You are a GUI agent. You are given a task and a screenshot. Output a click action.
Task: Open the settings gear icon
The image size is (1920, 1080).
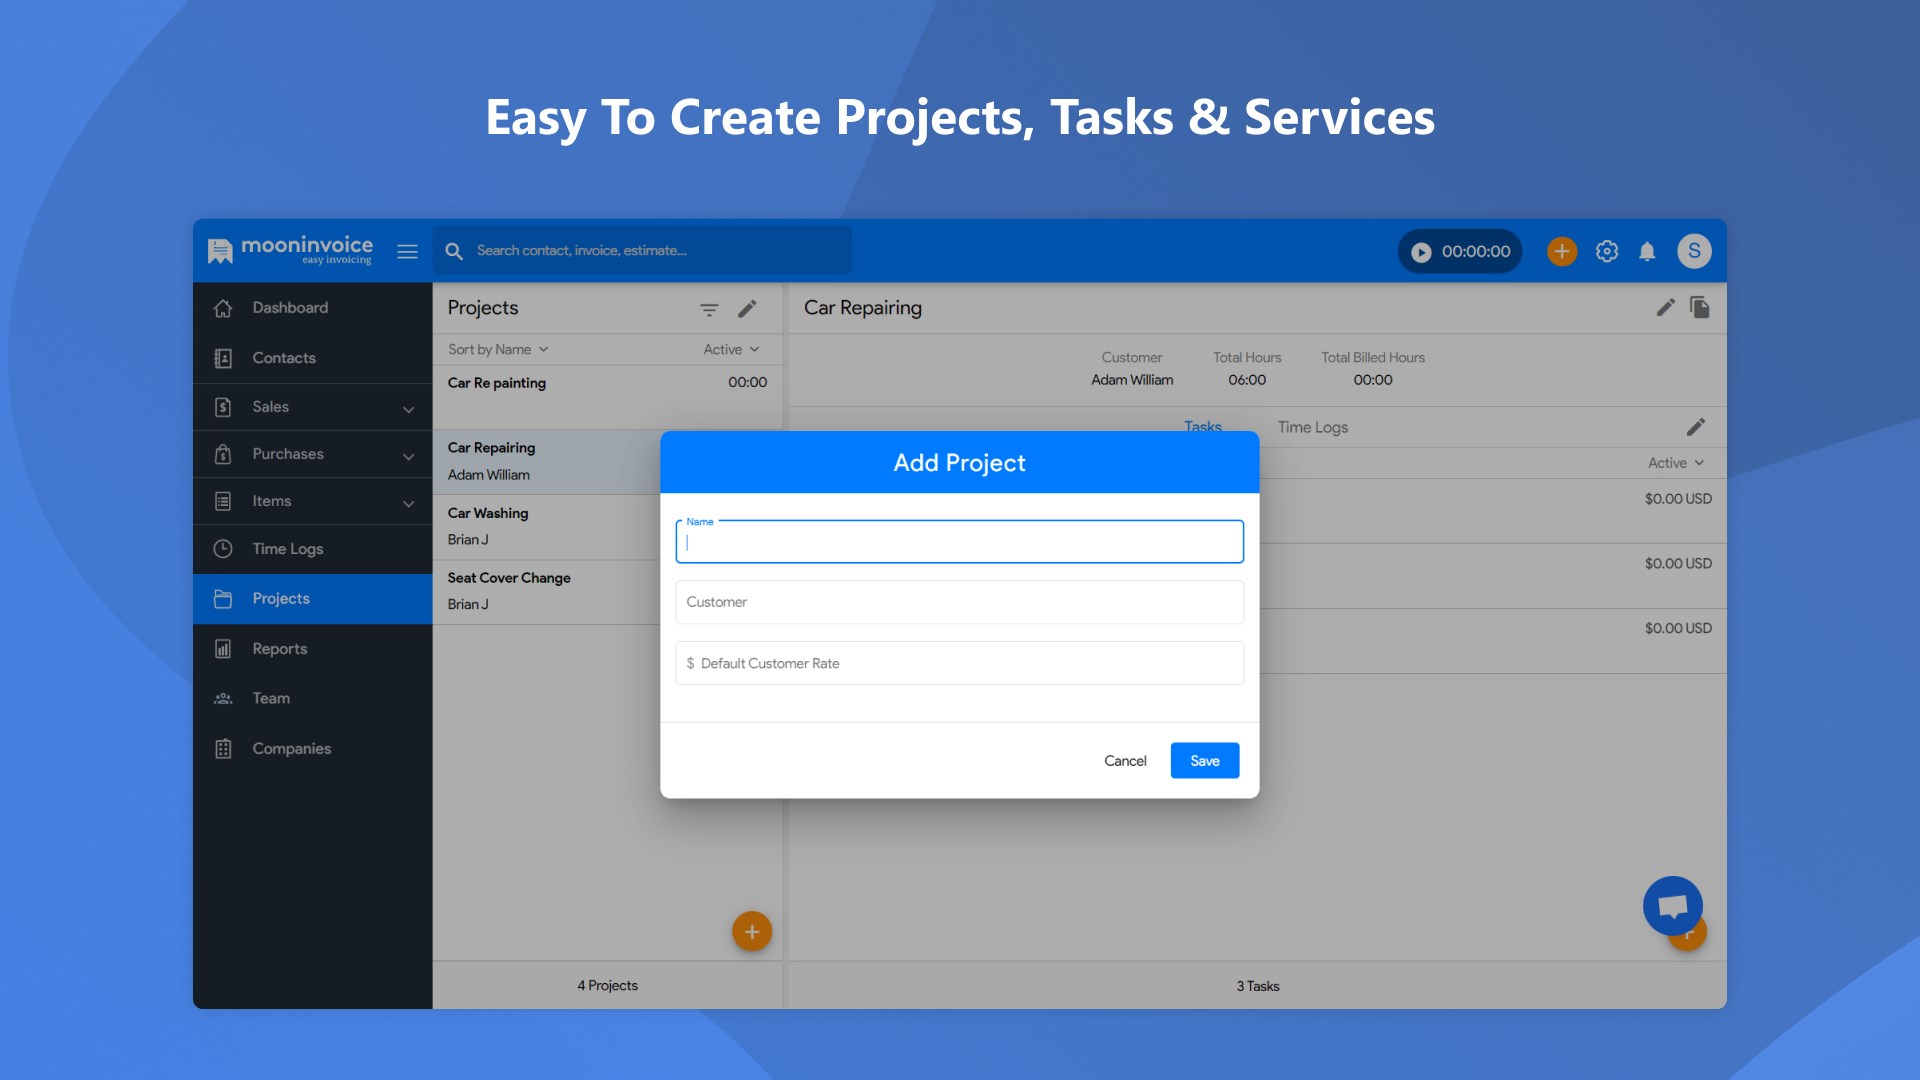point(1607,251)
